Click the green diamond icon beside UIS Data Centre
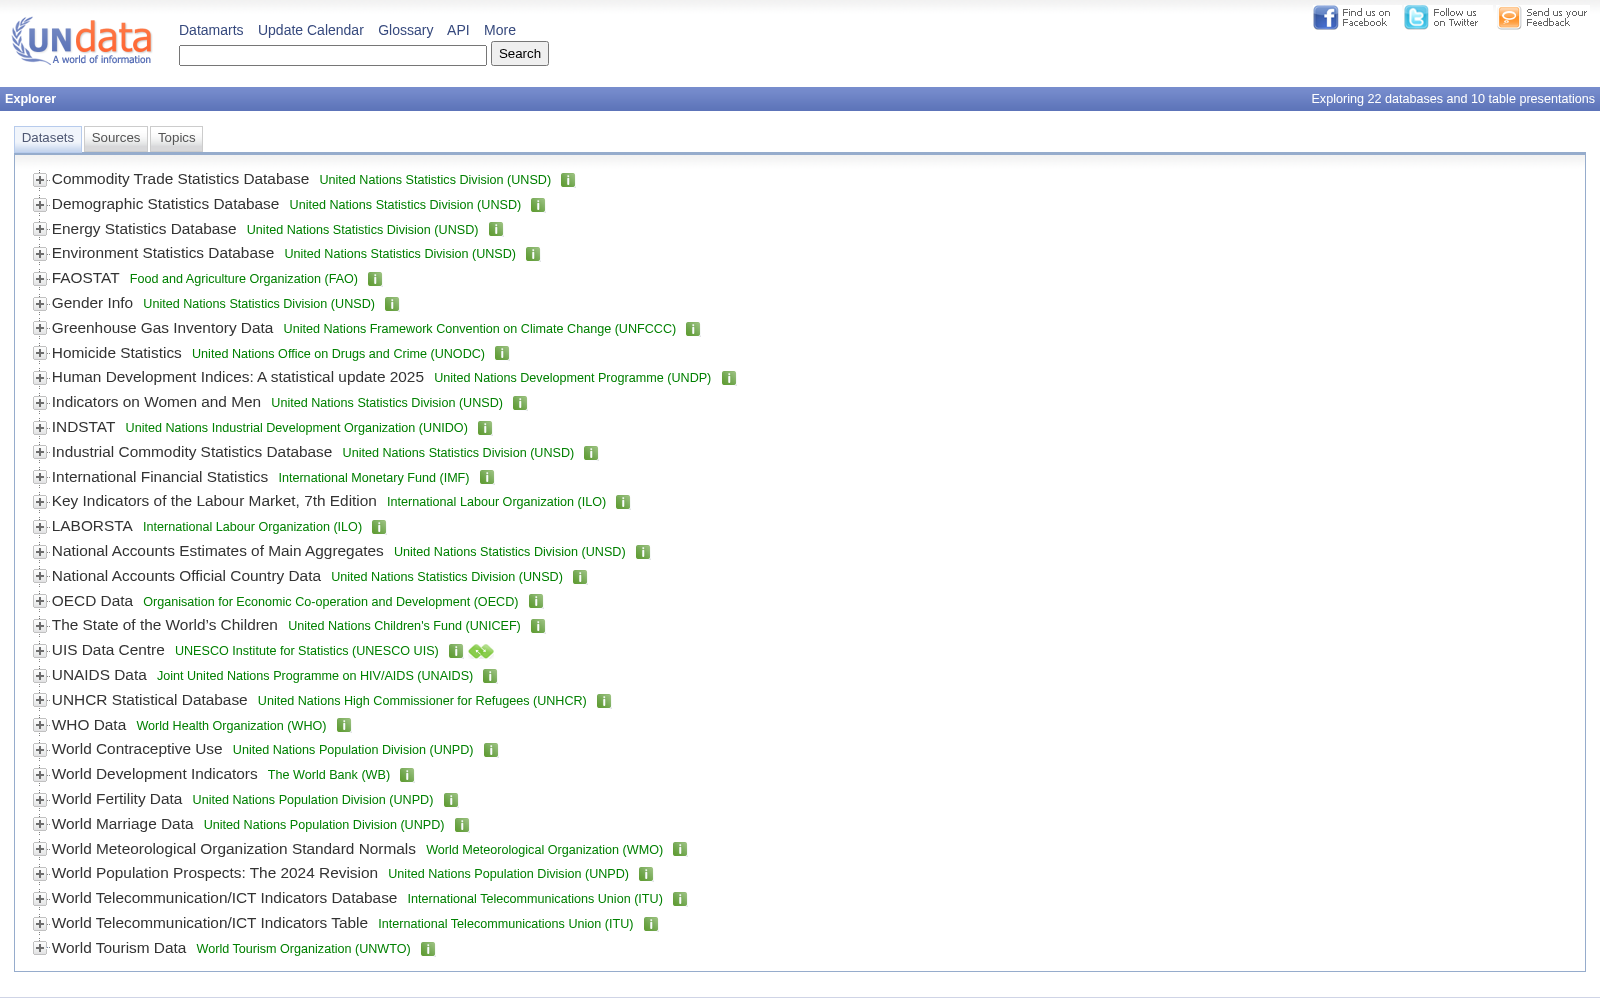 [481, 651]
